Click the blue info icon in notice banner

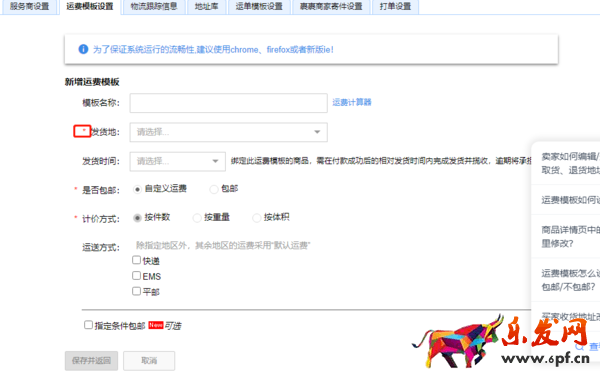tap(83, 49)
